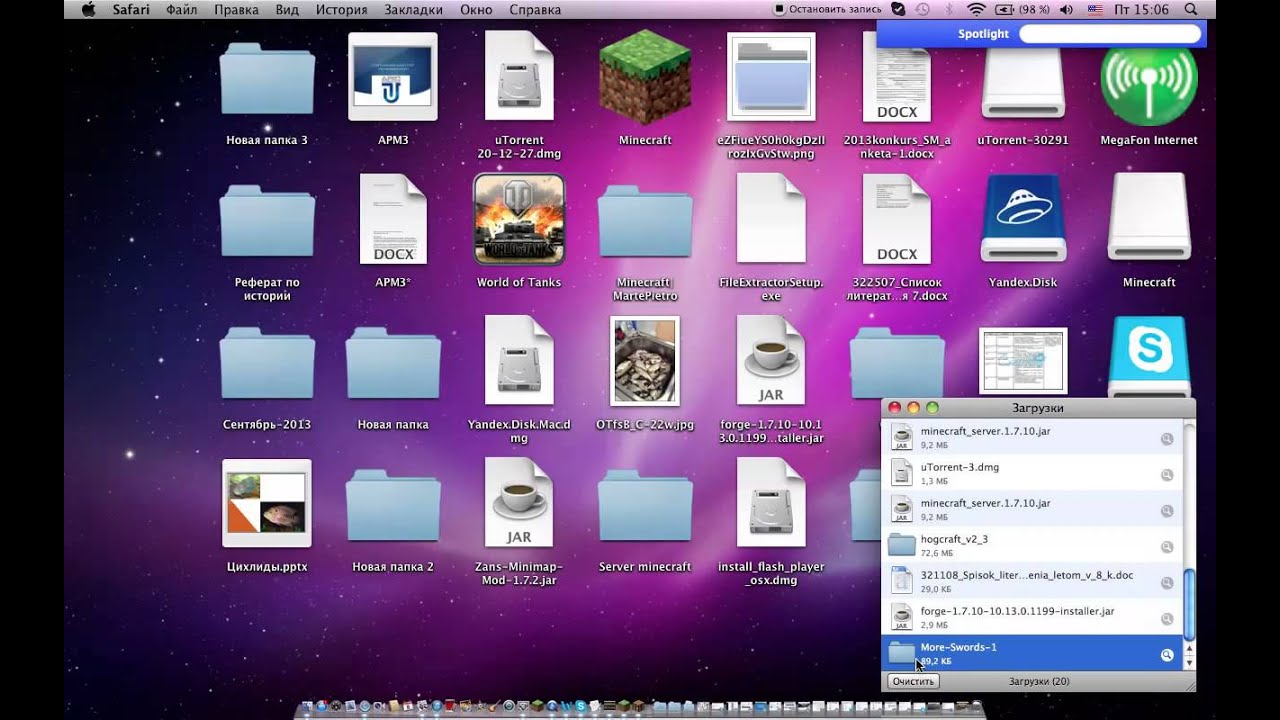The height and width of the screenshot is (720, 1280).
Task: Select the MegaFon Internet icon
Action: tap(1149, 79)
